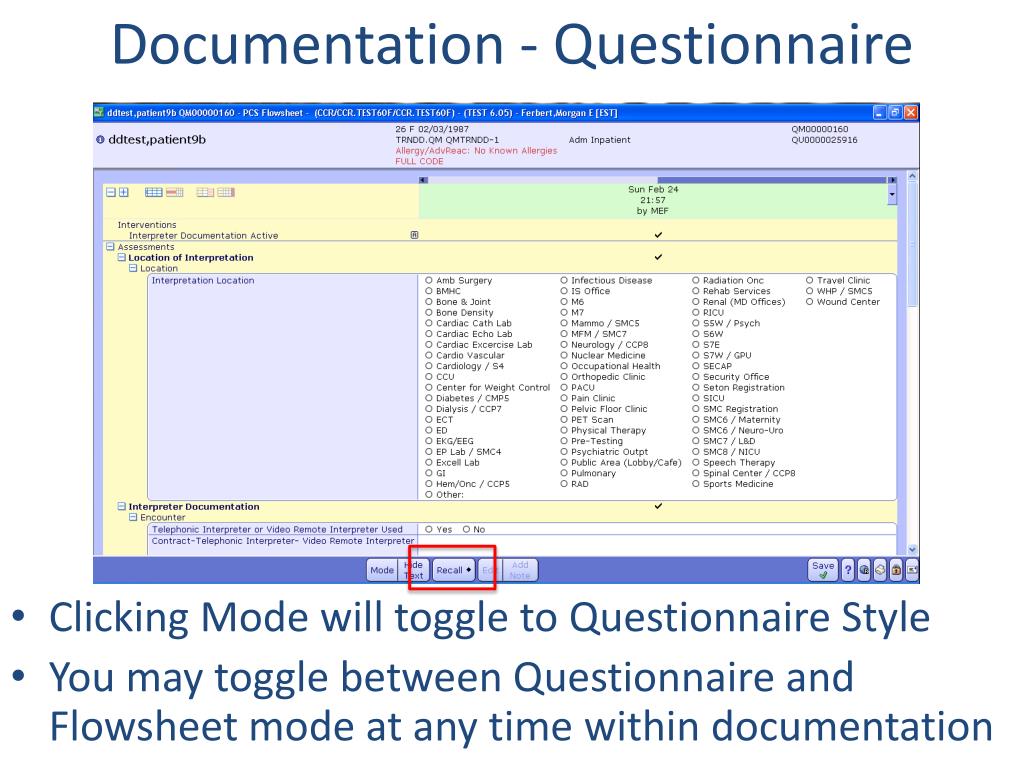Select the faded table layout icon with pink column
Screen dimensions: 1024x768
(x=205, y=192)
